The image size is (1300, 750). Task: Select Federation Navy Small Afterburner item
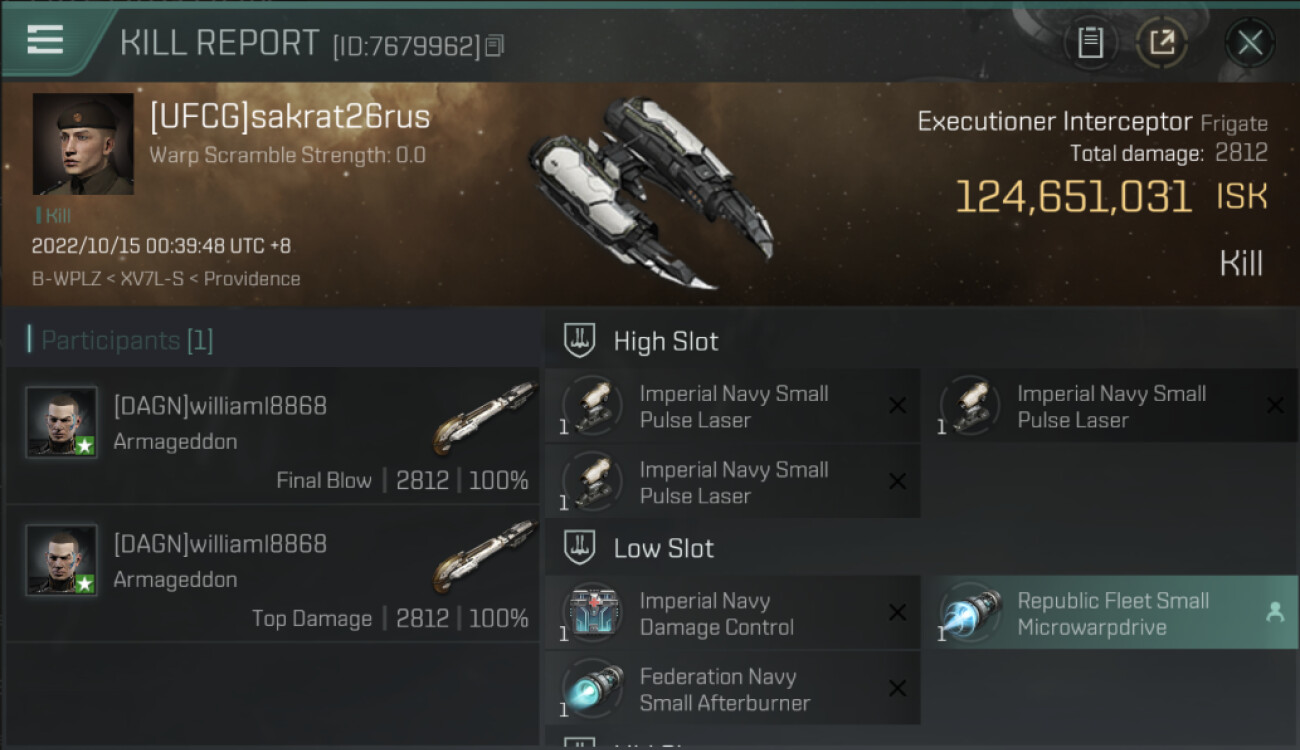point(733,689)
